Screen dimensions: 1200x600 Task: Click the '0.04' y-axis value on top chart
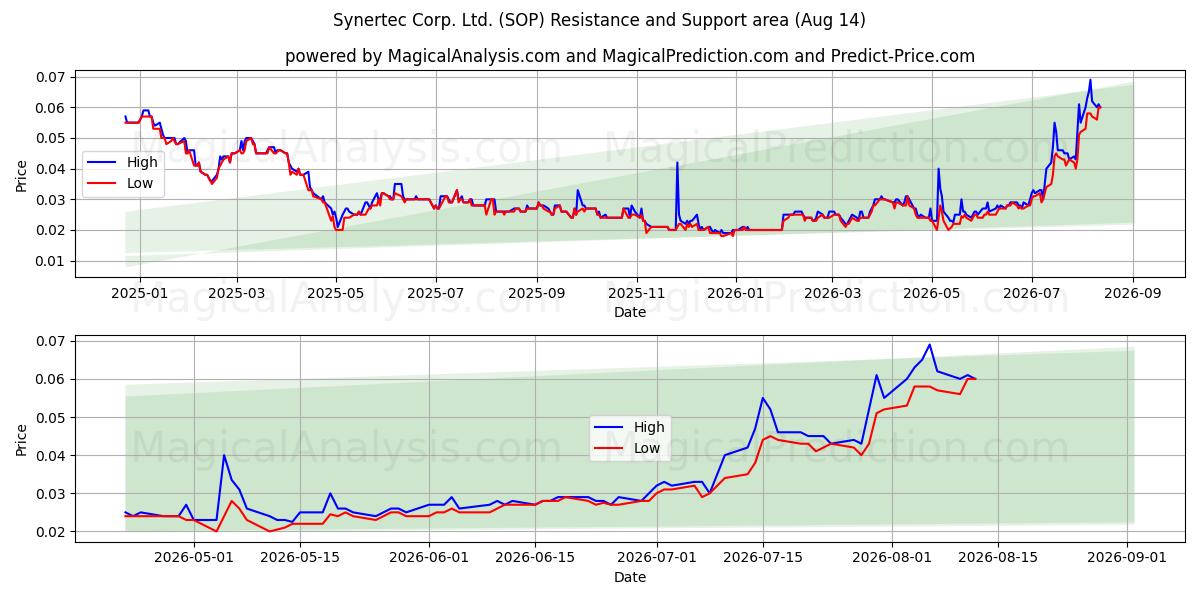[x=50, y=169]
